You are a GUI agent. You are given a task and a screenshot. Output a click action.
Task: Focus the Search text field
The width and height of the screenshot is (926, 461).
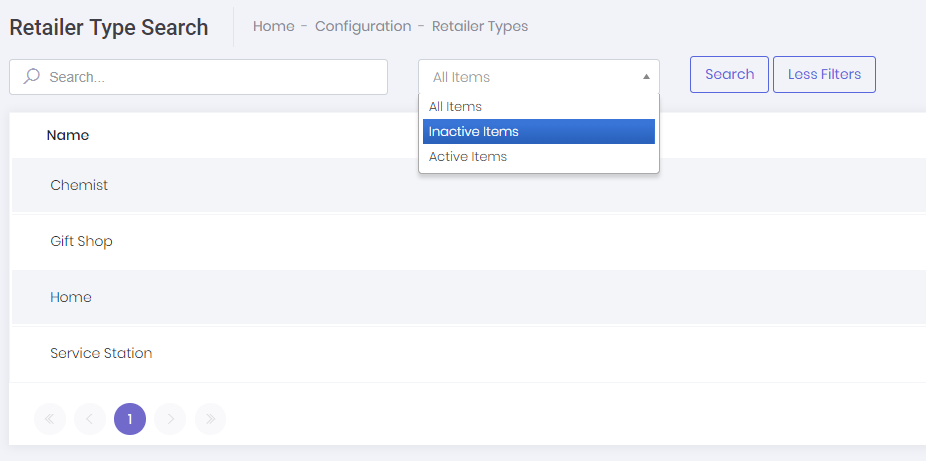click(210, 77)
